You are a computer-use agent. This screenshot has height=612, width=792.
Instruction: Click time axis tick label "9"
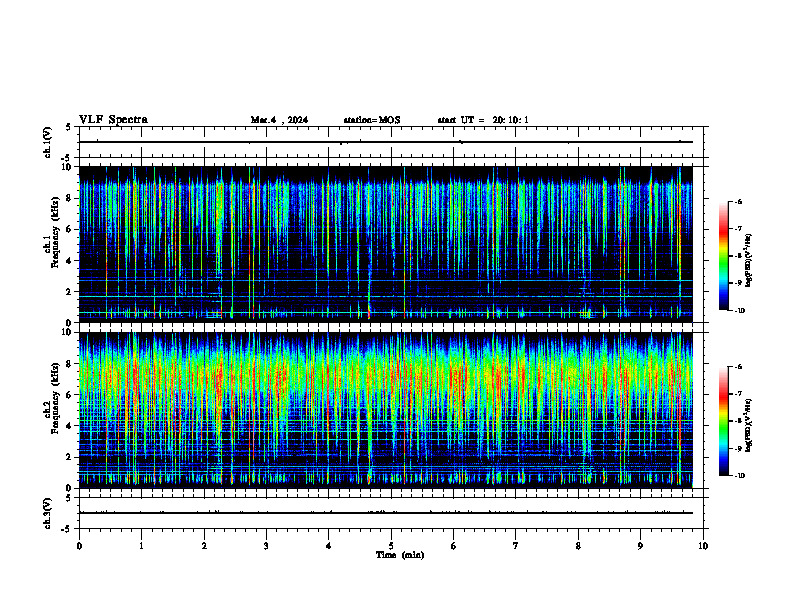[640, 546]
